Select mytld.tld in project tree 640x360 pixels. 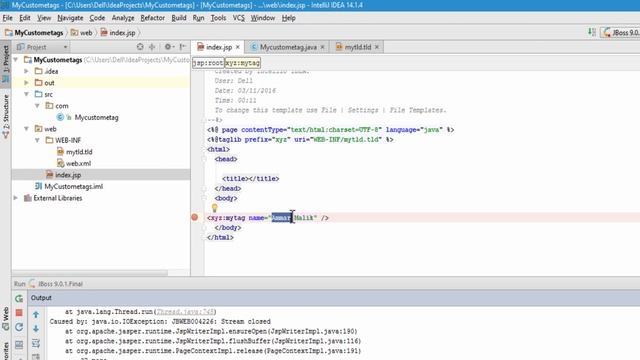pyautogui.click(x=79, y=152)
